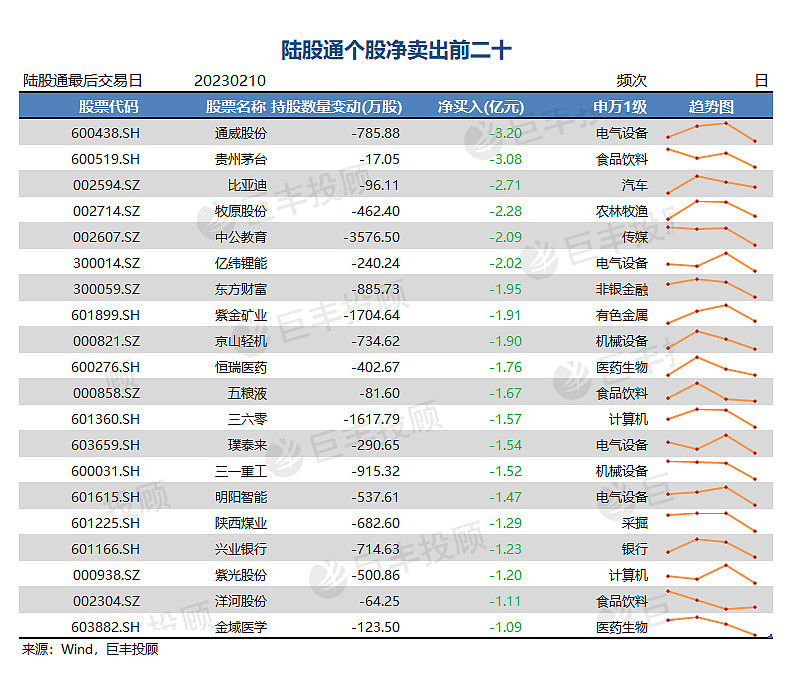Select stock name 恒瑞医药
The image size is (793, 683).
point(241,367)
